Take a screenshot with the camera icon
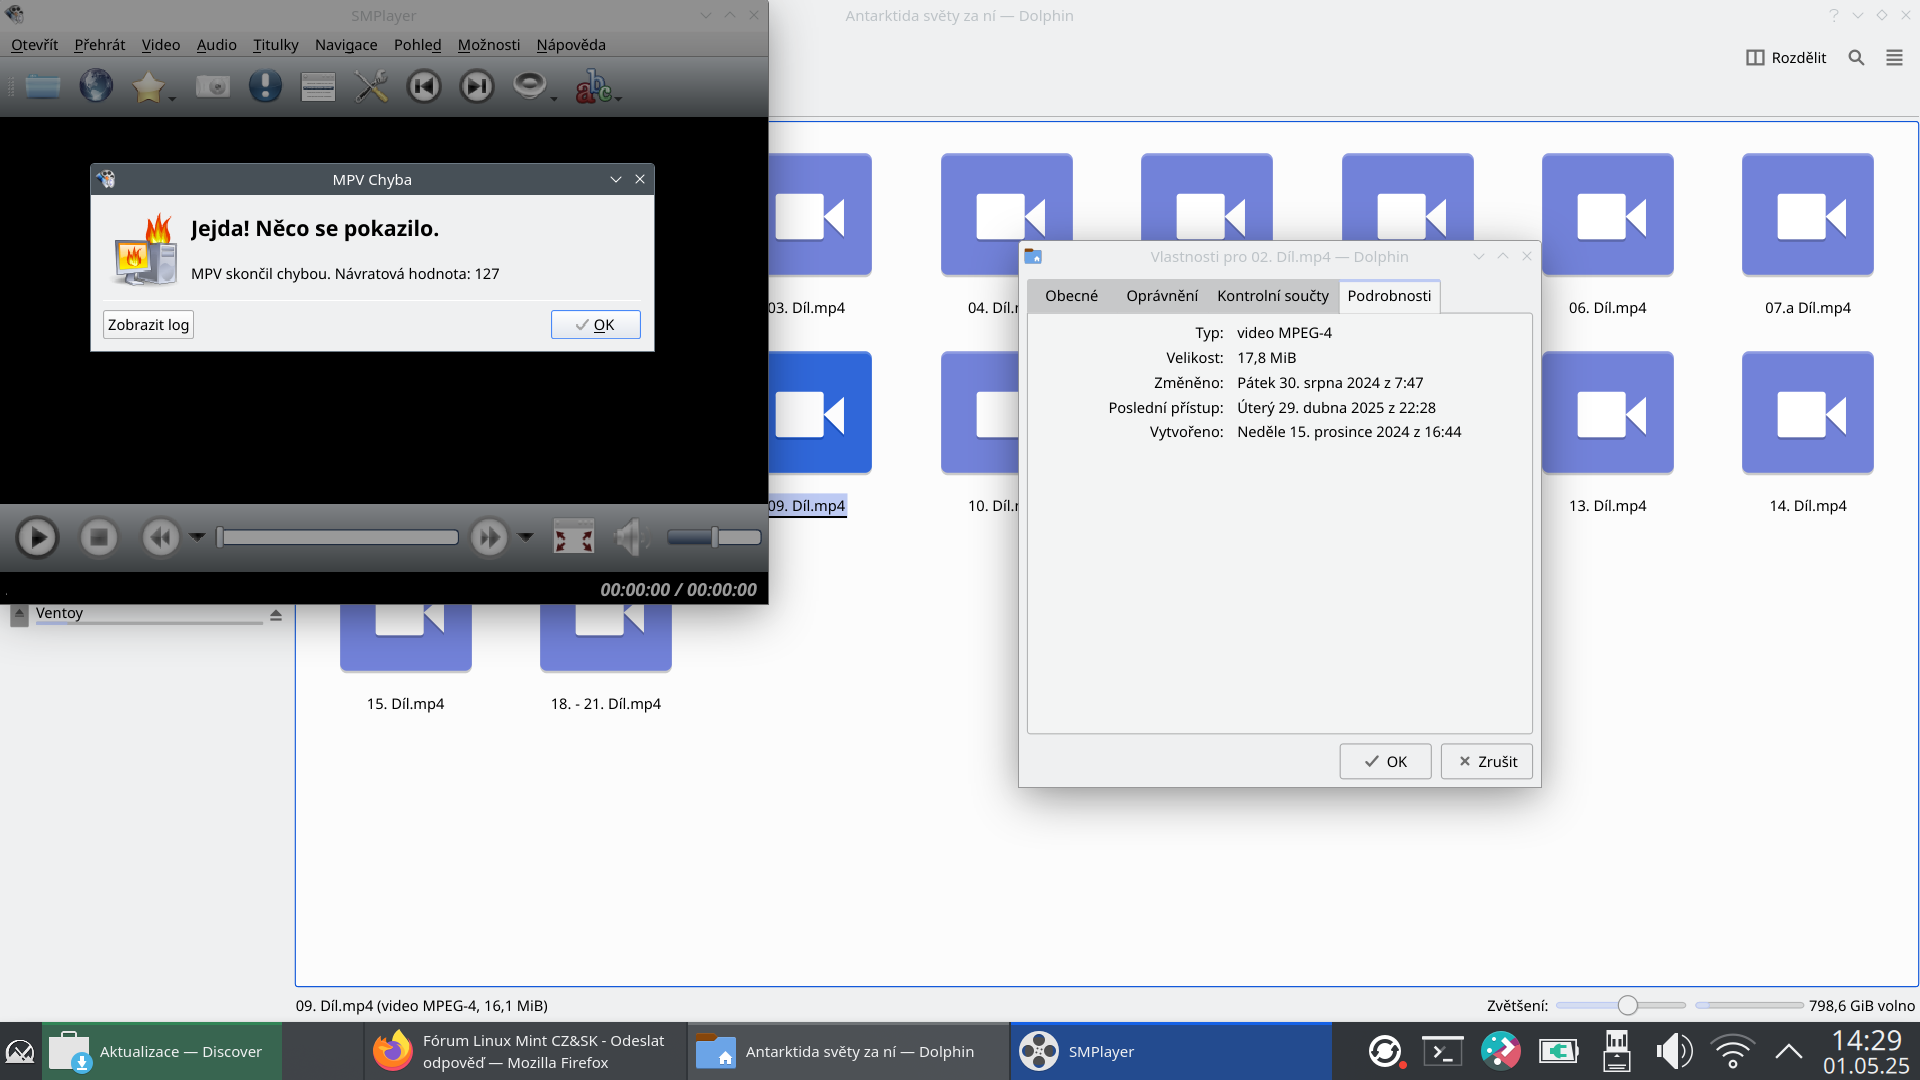The width and height of the screenshot is (1920, 1080). point(212,87)
